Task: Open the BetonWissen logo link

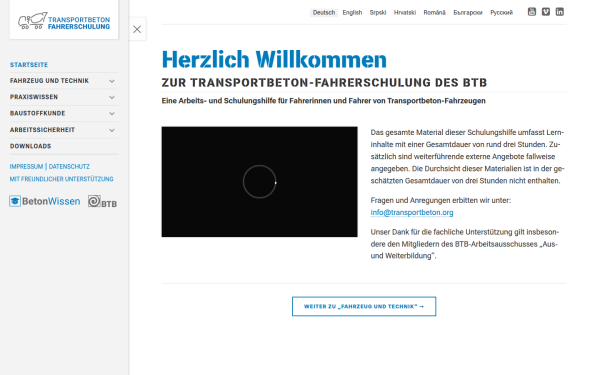Action: (45, 201)
